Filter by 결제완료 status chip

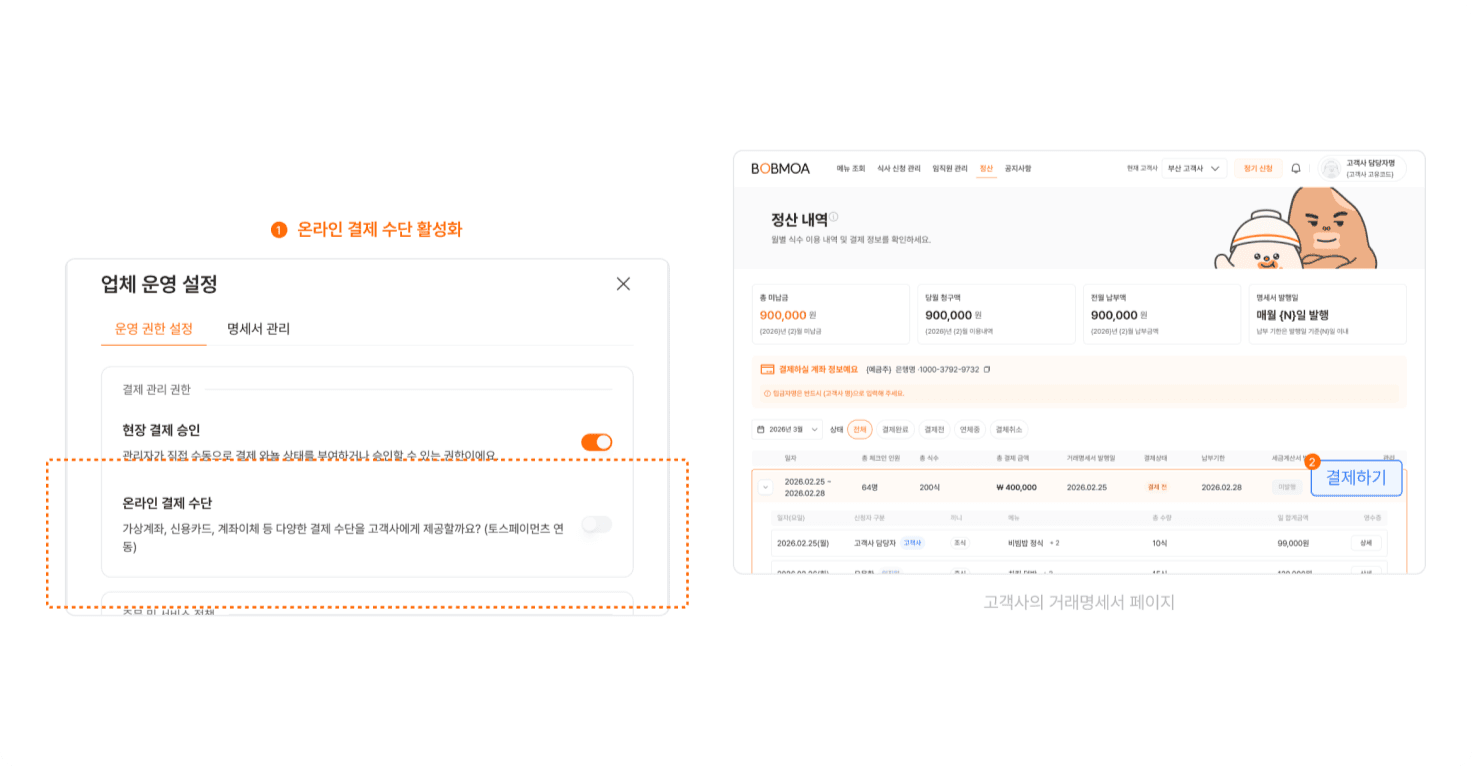click(x=895, y=429)
